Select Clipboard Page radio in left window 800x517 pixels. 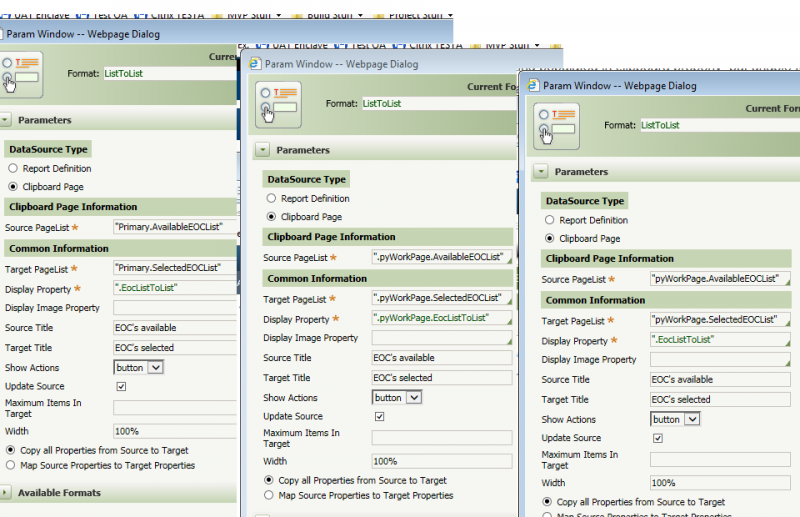point(13,186)
